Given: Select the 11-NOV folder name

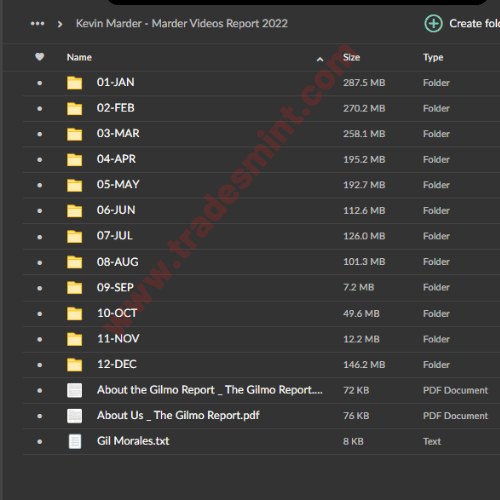Looking at the screenshot, I should 118,339.
